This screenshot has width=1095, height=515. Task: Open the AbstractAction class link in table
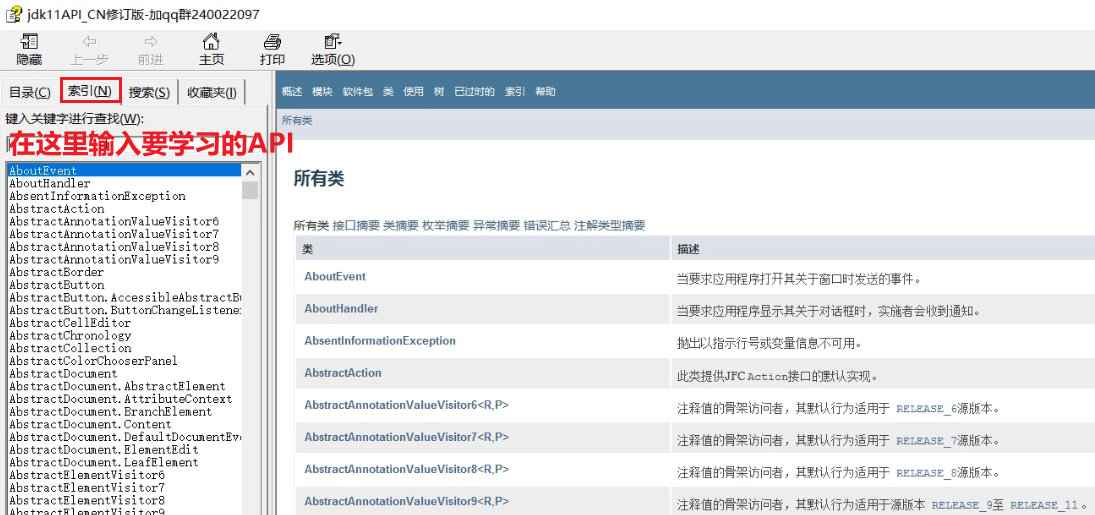point(343,373)
